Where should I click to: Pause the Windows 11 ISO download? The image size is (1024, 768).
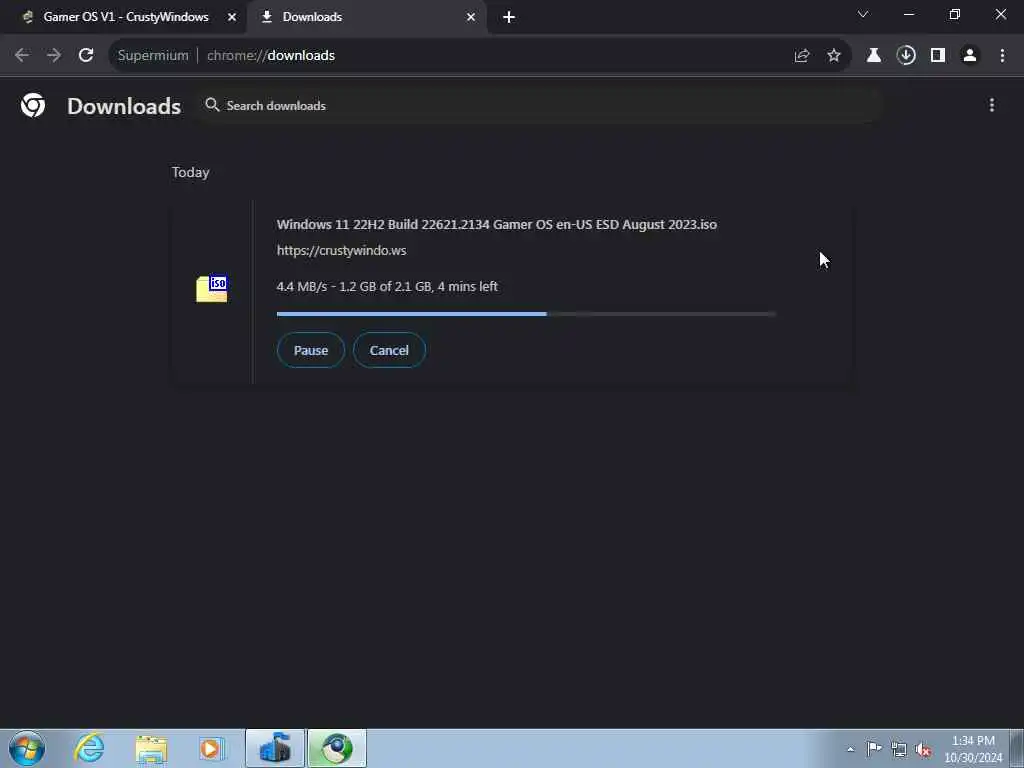(x=311, y=350)
